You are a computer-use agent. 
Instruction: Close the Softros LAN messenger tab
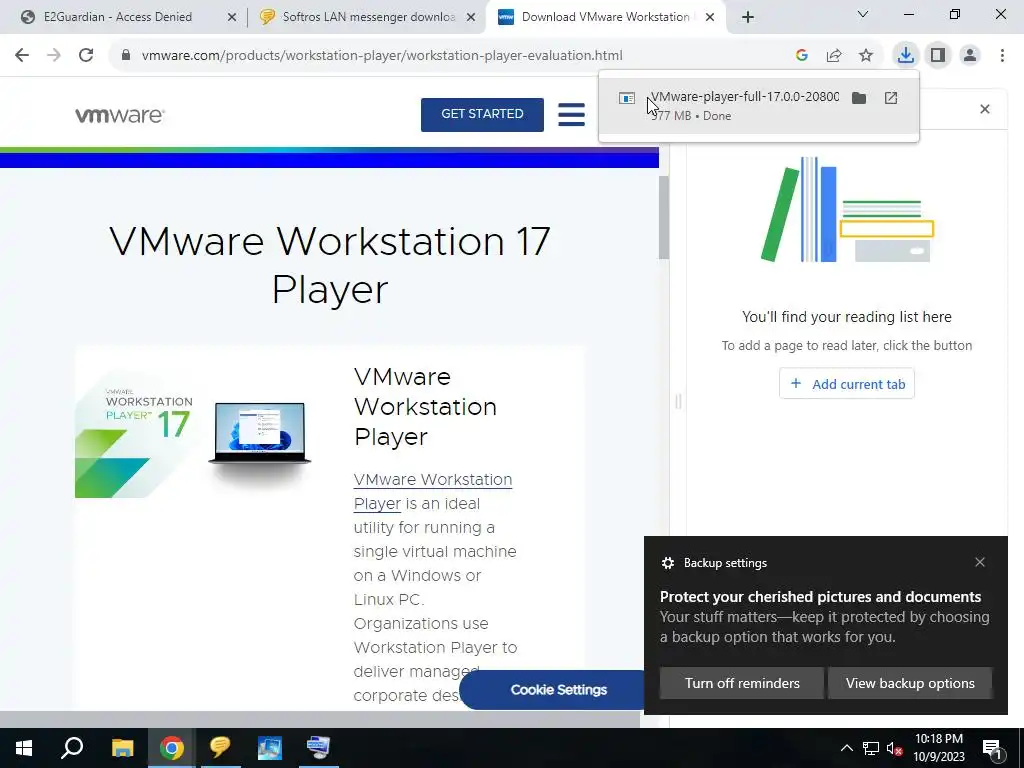pyautogui.click(x=471, y=17)
